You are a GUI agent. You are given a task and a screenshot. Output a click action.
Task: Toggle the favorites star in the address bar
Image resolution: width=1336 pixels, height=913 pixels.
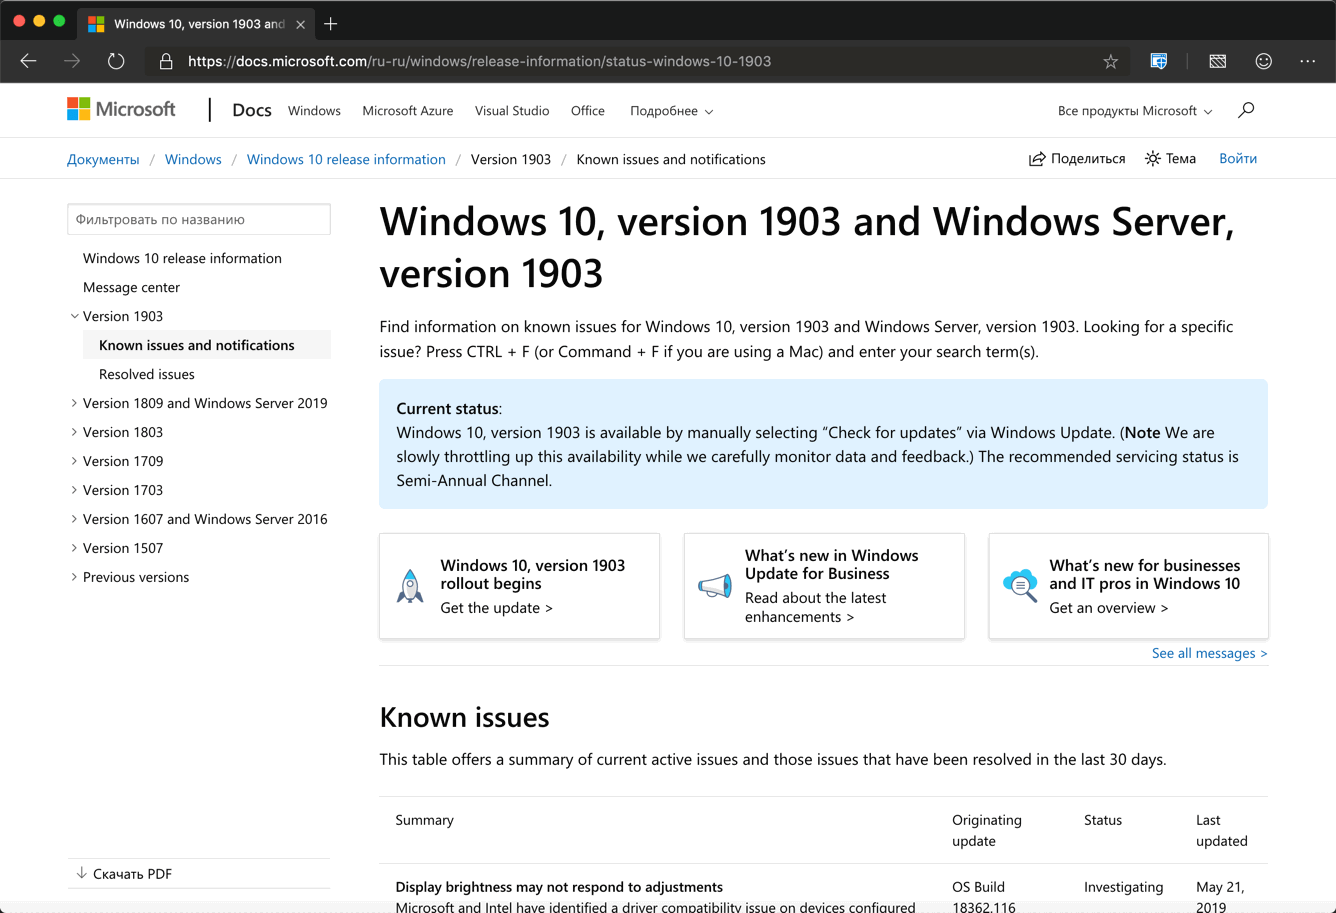click(1110, 61)
